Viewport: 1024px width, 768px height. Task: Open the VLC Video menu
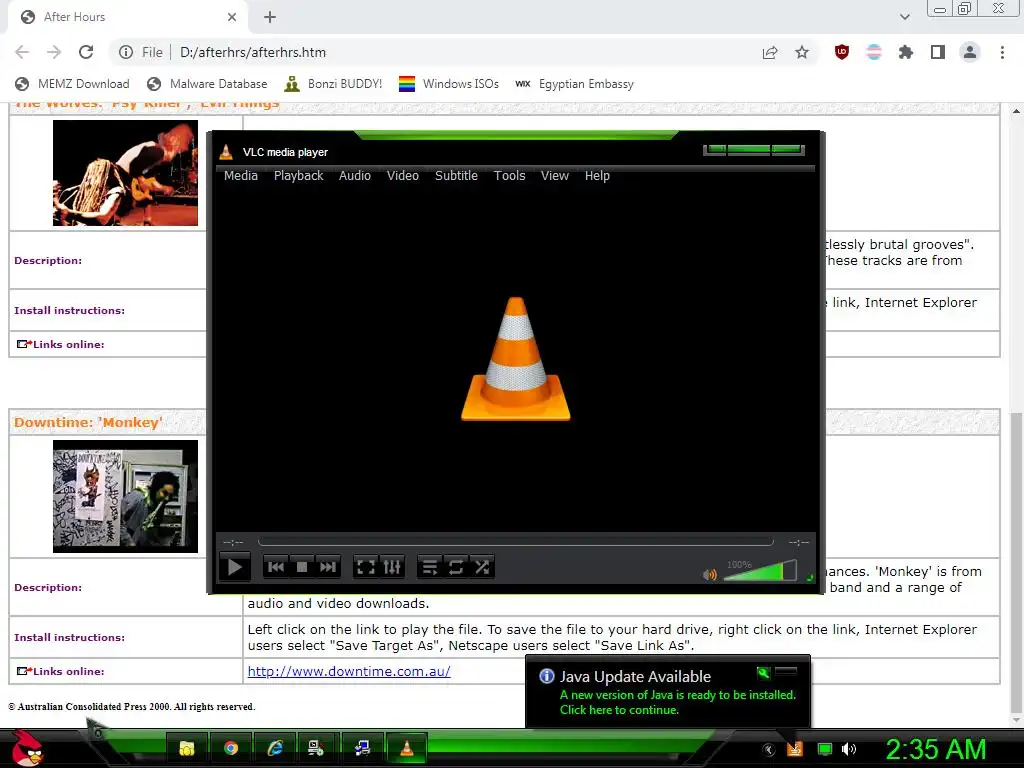click(403, 176)
